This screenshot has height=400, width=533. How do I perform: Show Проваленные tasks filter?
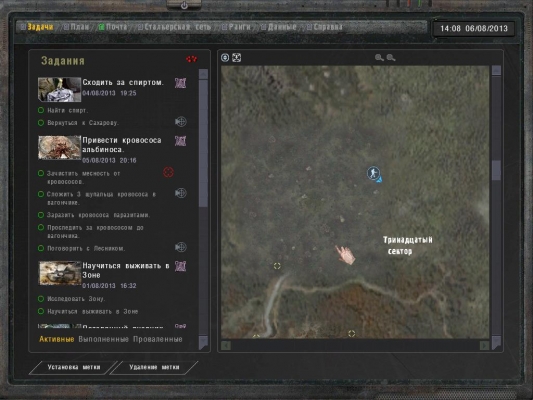pyautogui.click(x=158, y=339)
